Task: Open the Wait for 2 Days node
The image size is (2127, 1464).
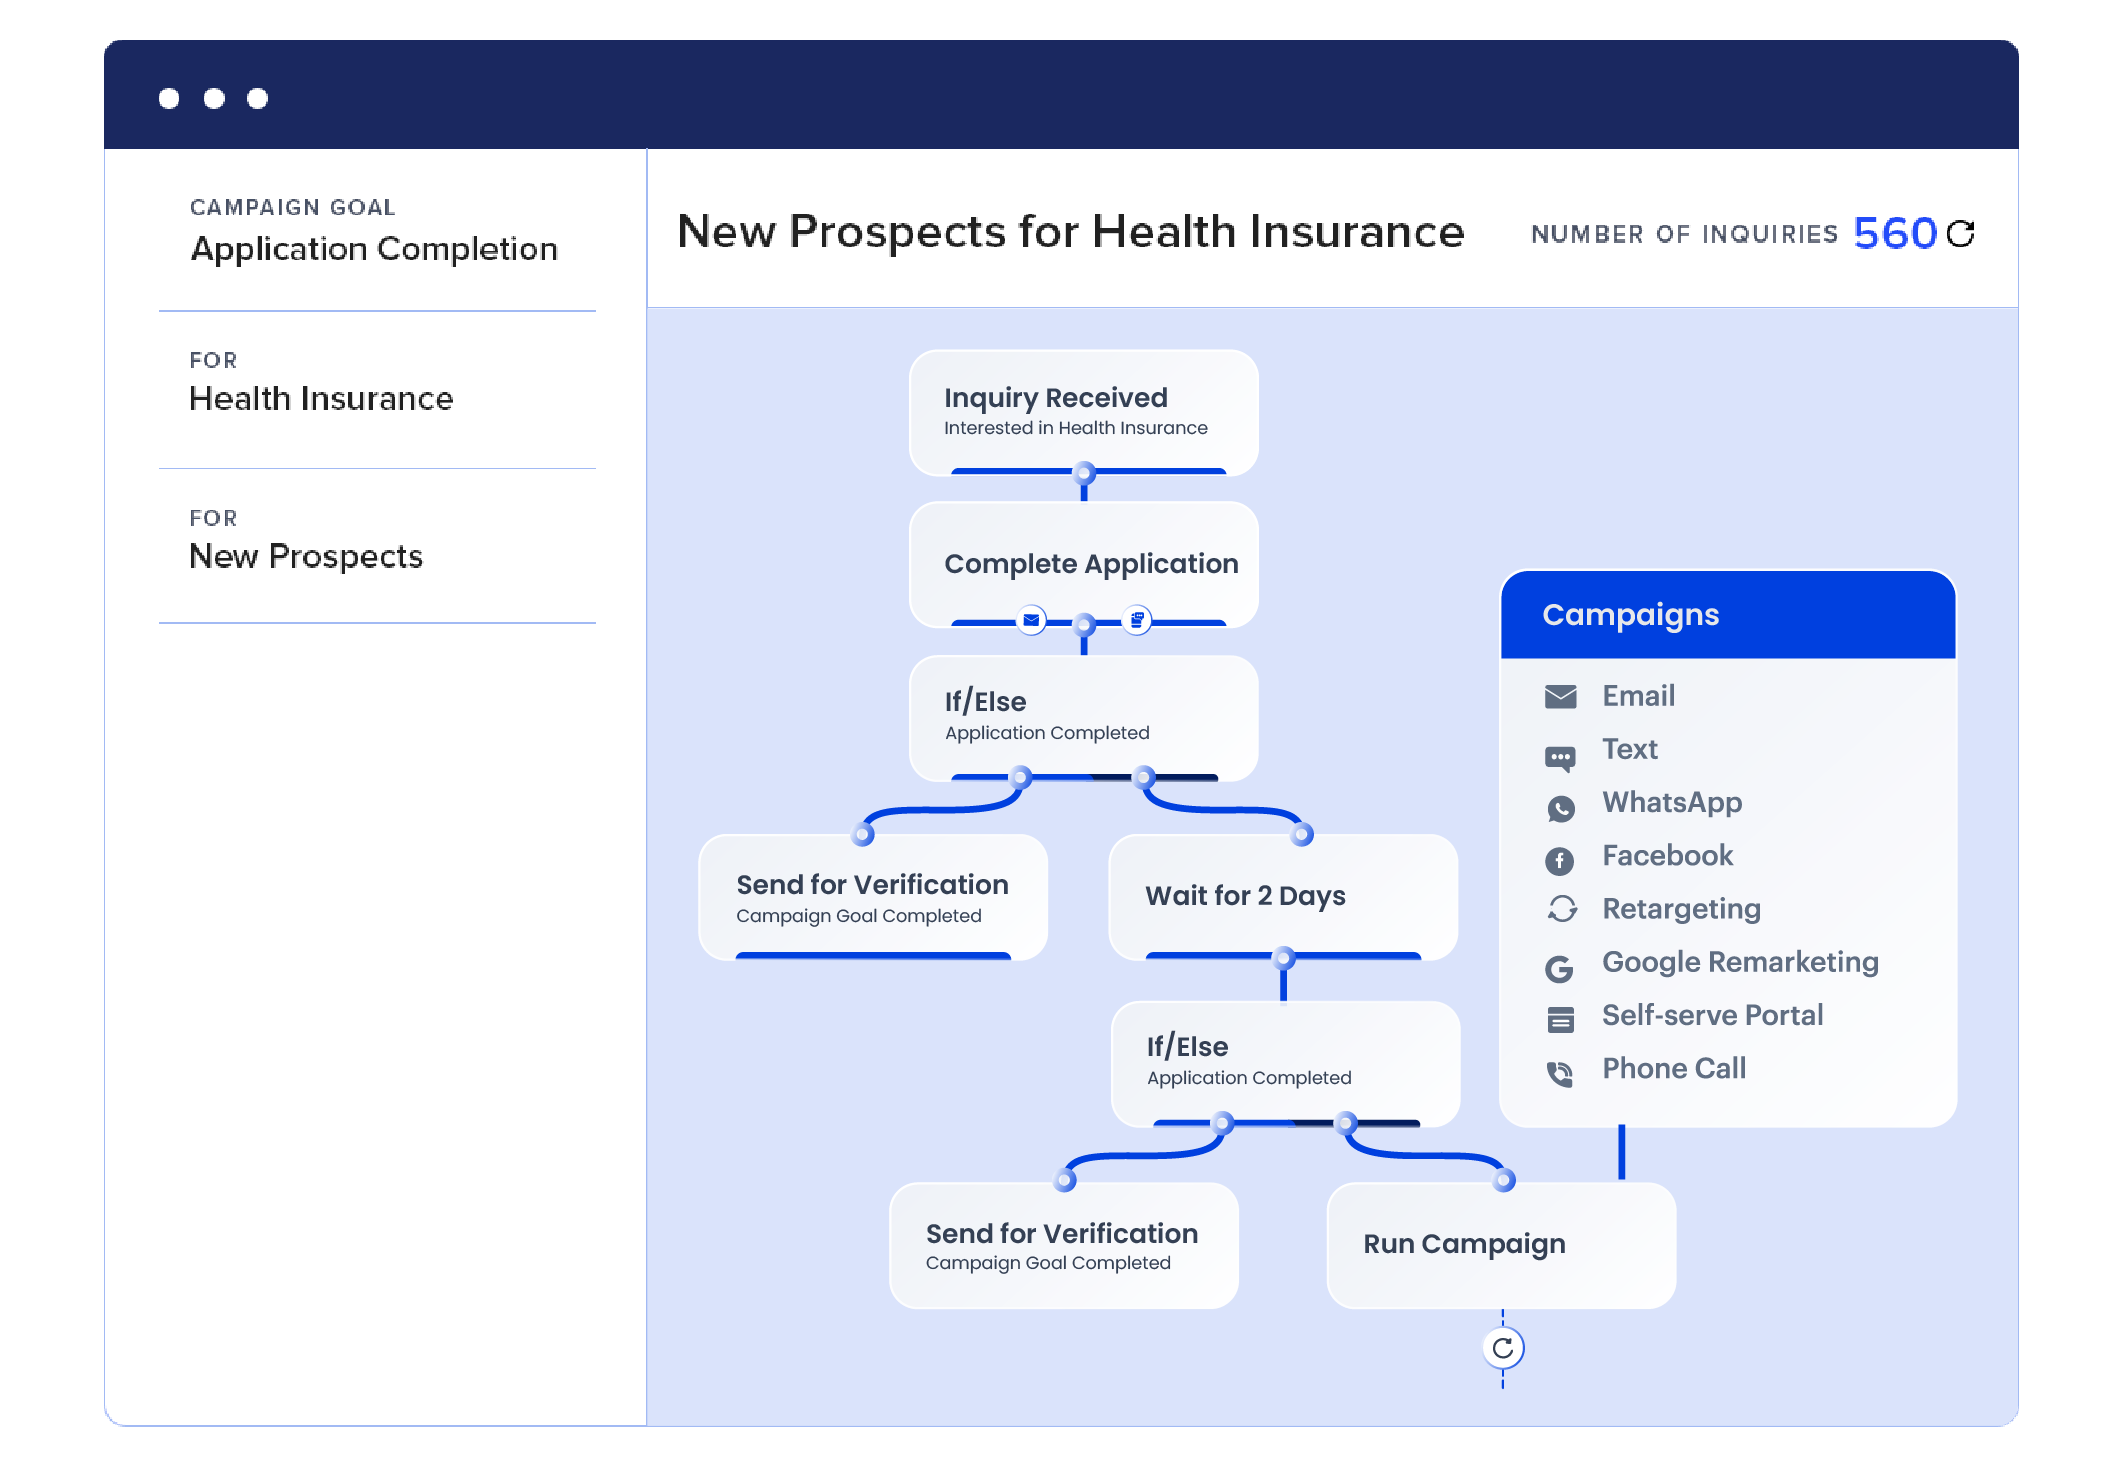Action: click(x=1283, y=897)
